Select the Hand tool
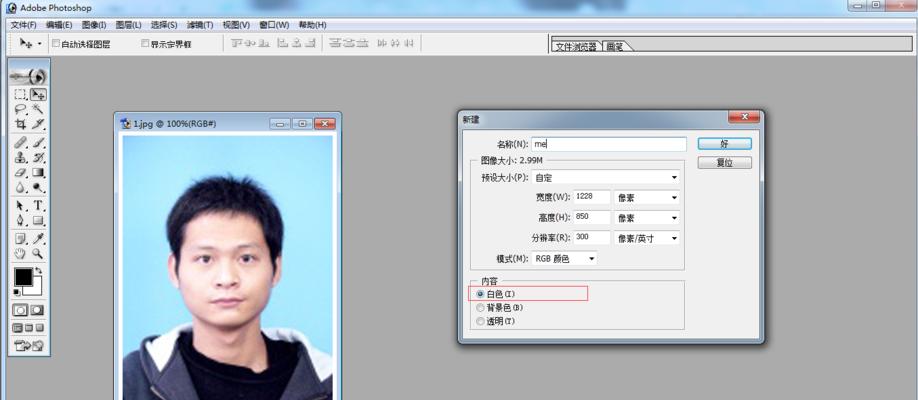The image size is (918, 400). coord(21,254)
